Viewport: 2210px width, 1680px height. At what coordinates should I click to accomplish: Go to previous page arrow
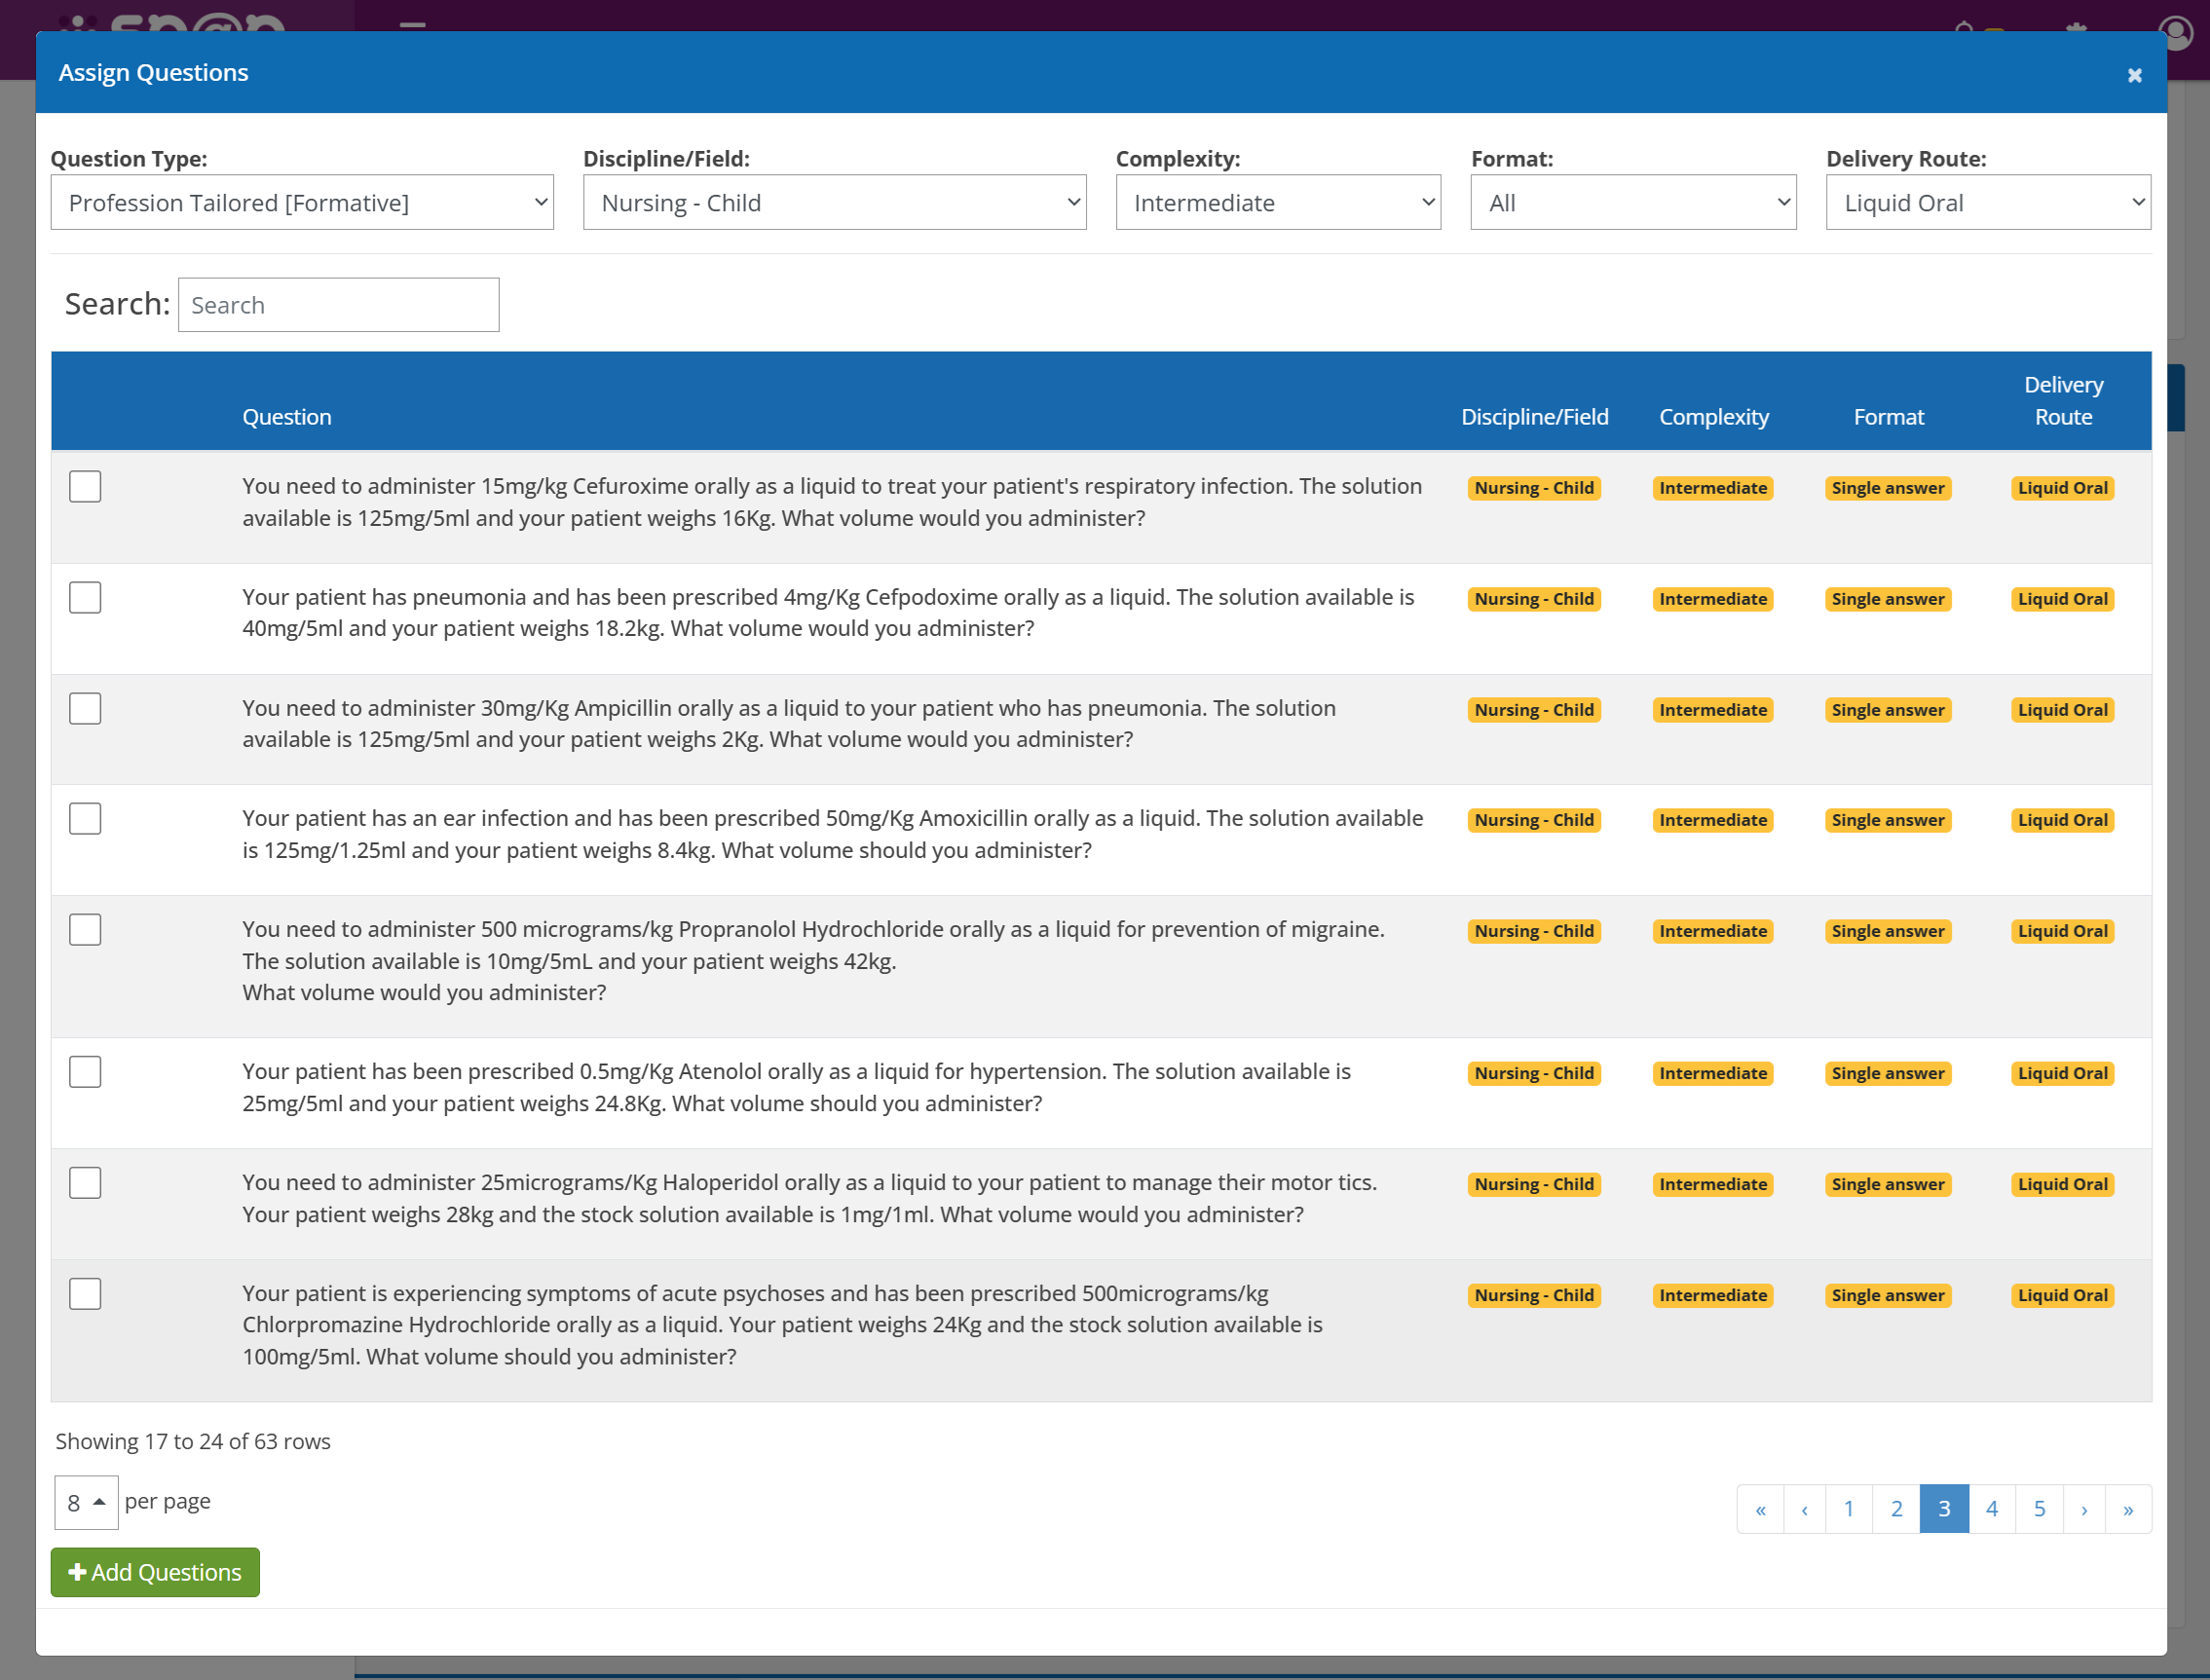[1804, 1509]
